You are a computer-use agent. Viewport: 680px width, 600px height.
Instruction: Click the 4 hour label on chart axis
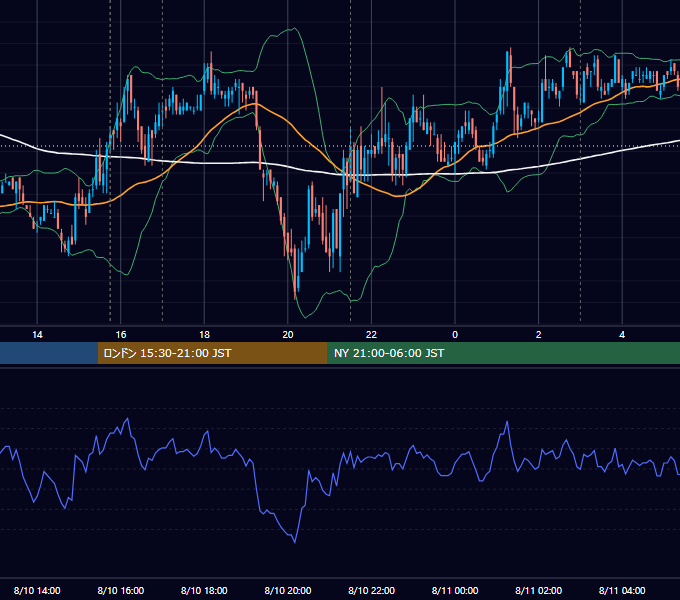click(622, 335)
